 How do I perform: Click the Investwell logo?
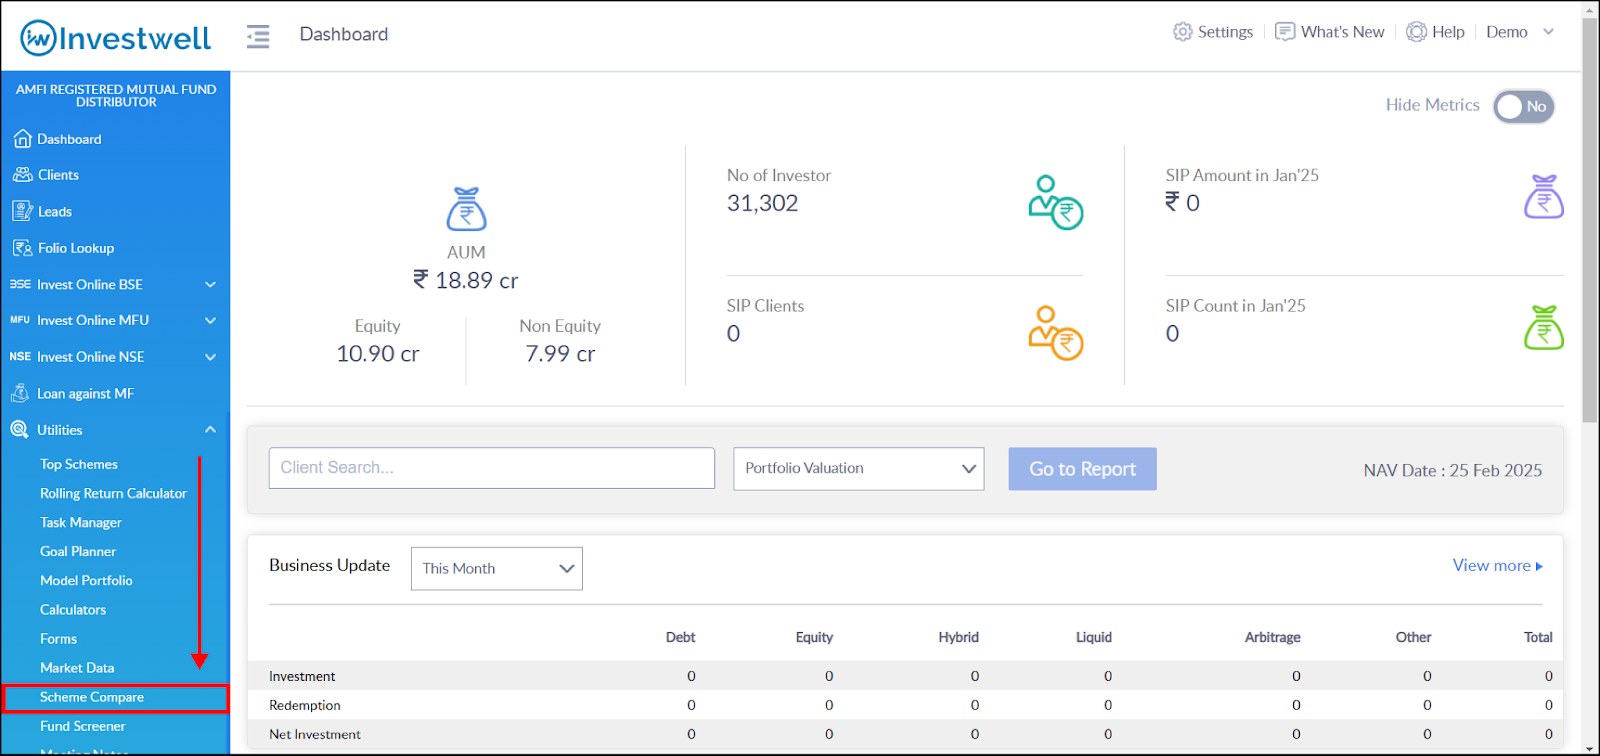click(116, 38)
